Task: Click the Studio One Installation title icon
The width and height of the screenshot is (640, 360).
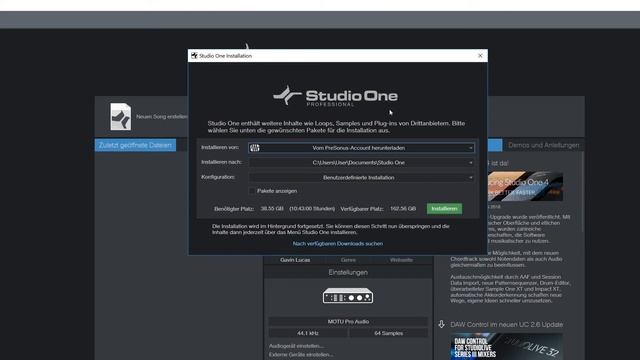Action: (194, 56)
